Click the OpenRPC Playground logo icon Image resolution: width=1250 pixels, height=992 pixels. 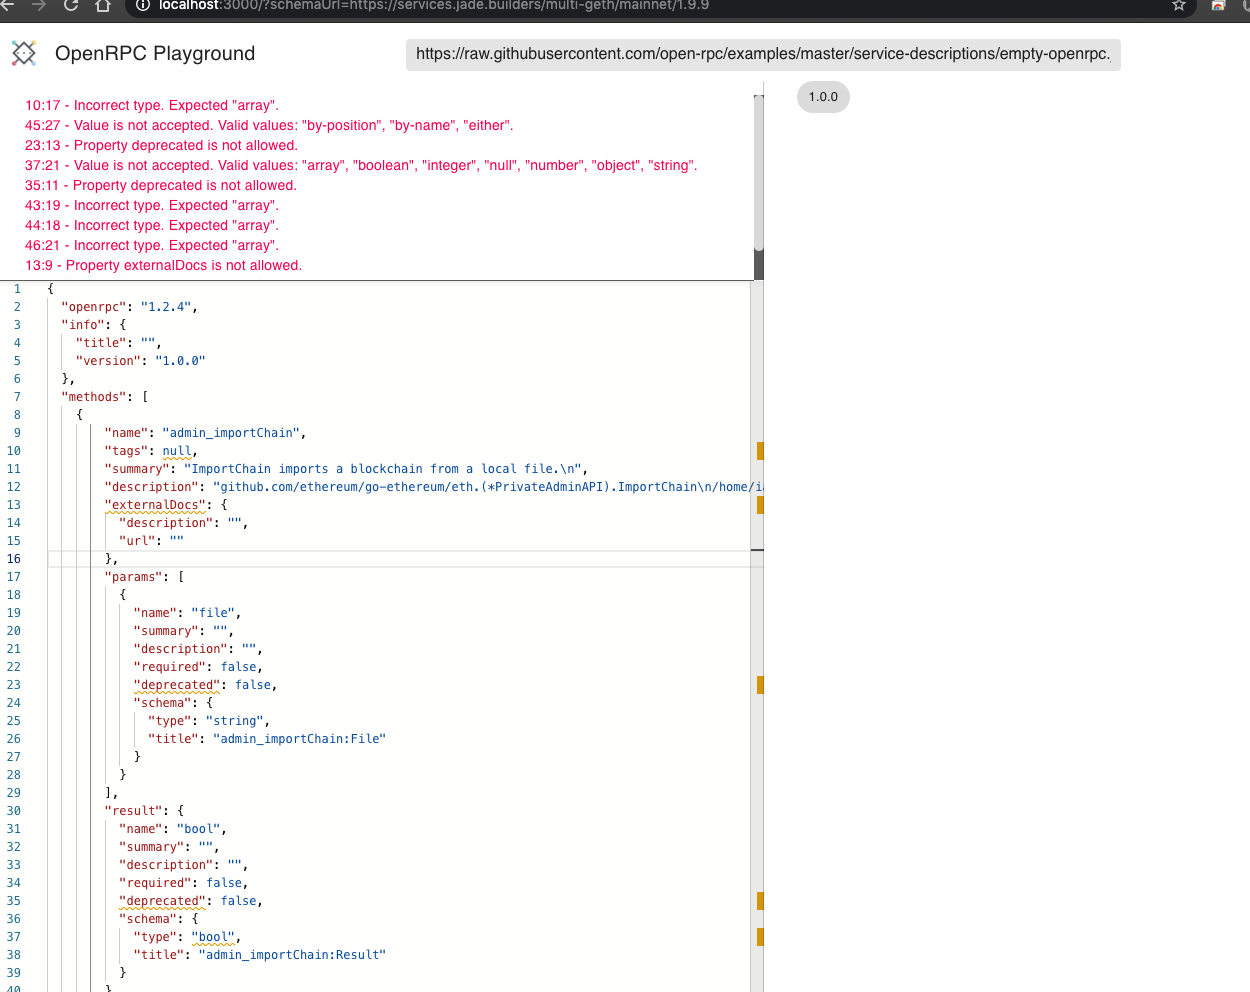24,53
